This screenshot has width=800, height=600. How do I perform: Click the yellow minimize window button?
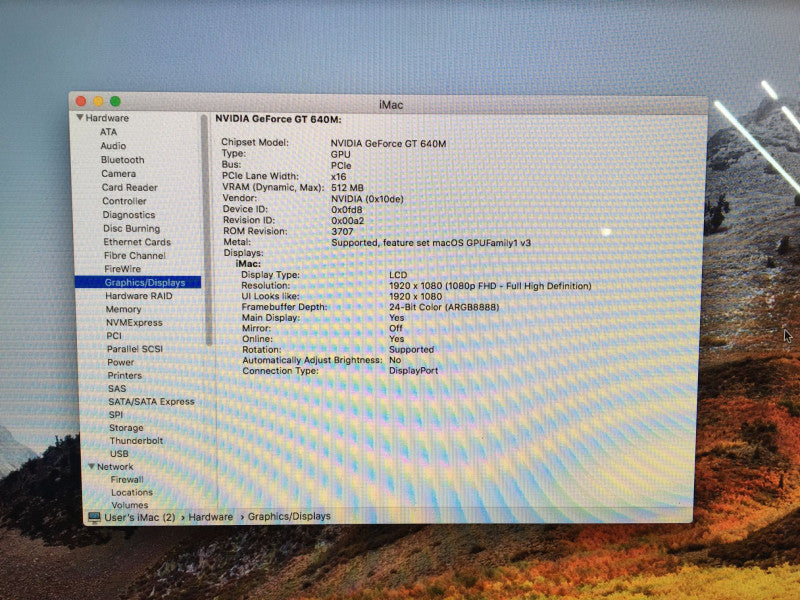coord(98,101)
